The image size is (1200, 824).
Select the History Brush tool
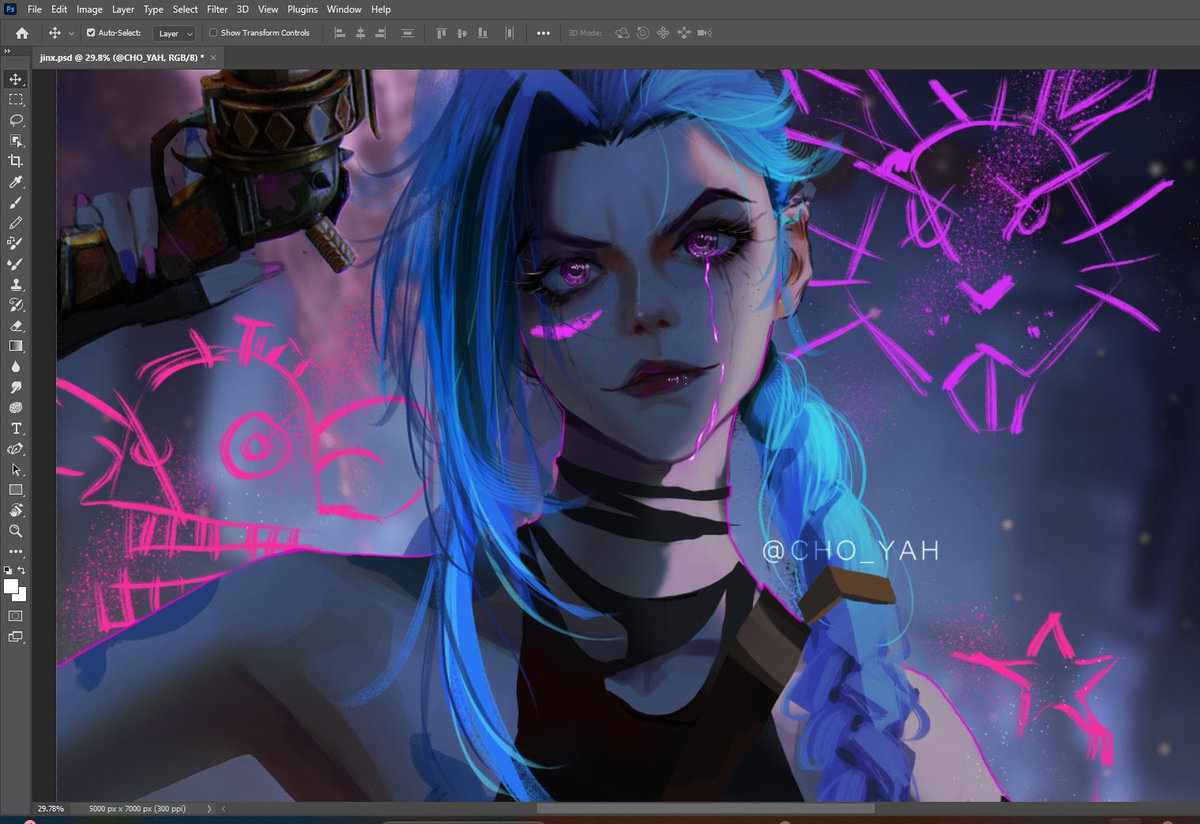click(x=16, y=305)
